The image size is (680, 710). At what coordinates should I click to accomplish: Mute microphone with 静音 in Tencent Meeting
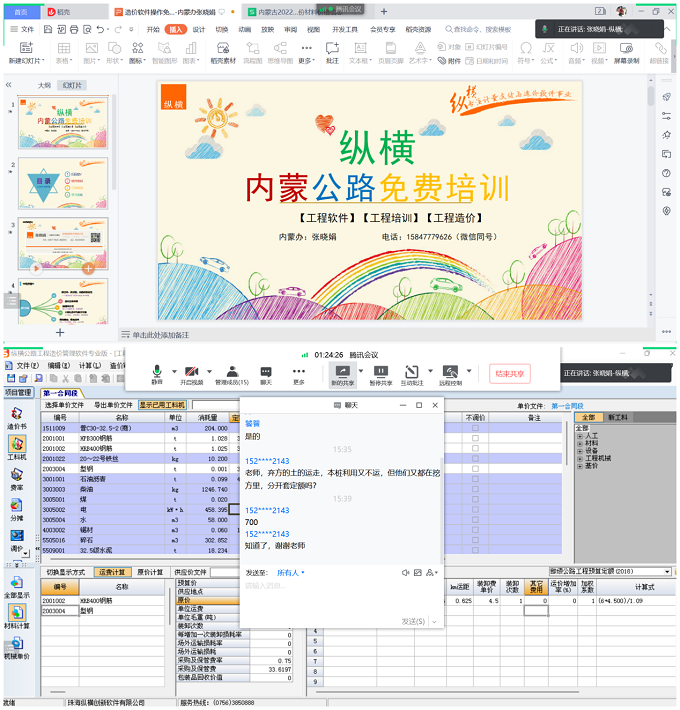click(157, 374)
